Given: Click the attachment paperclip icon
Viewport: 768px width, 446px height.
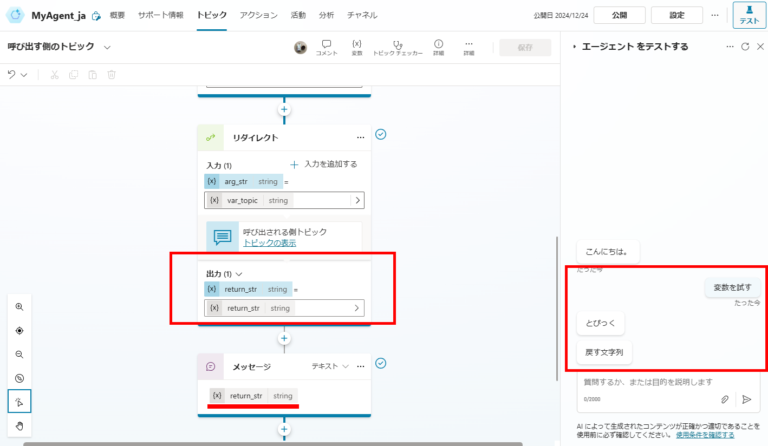Looking at the screenshot, I should [725, 399].
